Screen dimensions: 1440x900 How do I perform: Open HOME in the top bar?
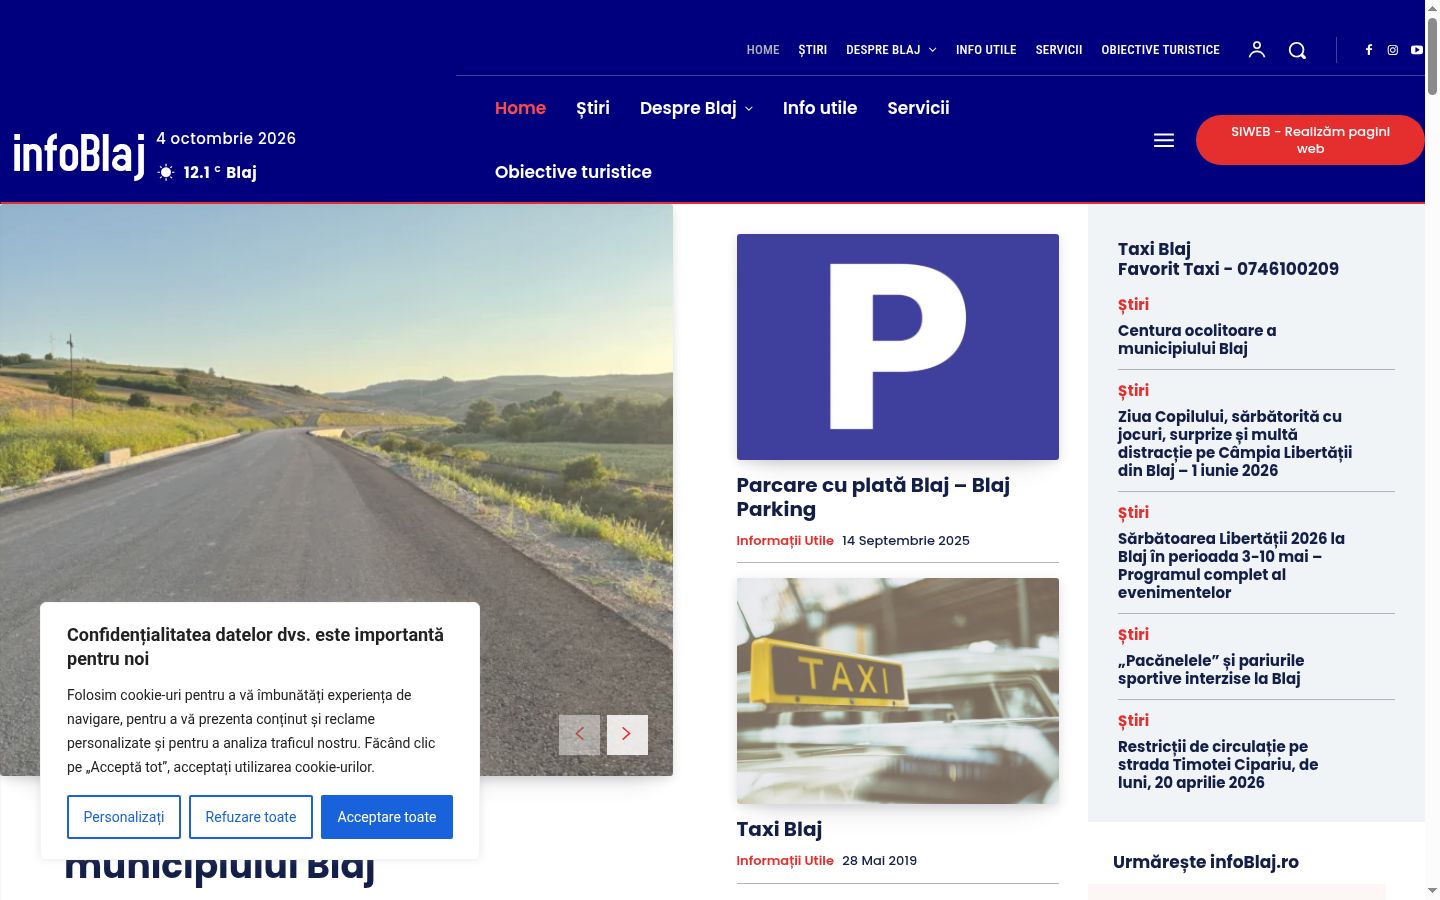[763, 50]
